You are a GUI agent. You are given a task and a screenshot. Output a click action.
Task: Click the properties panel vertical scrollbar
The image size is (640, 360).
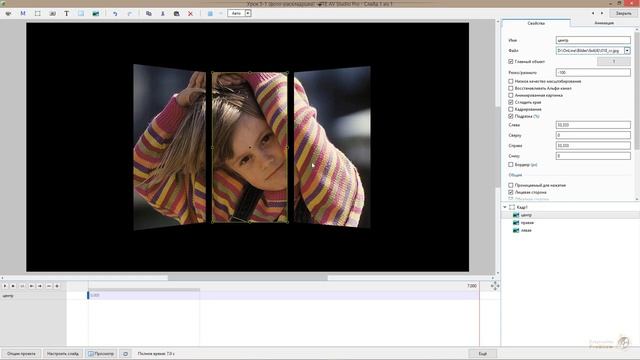(x=637, y=90)
